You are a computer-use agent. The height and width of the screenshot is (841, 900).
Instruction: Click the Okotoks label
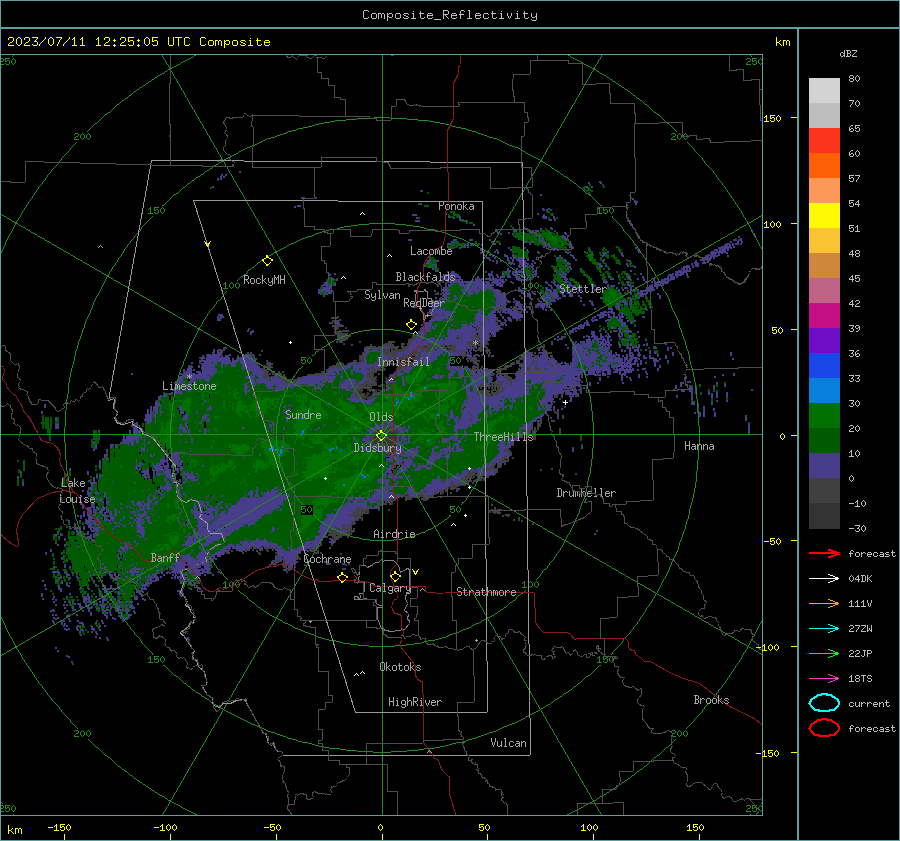click(x=400, y=667)
